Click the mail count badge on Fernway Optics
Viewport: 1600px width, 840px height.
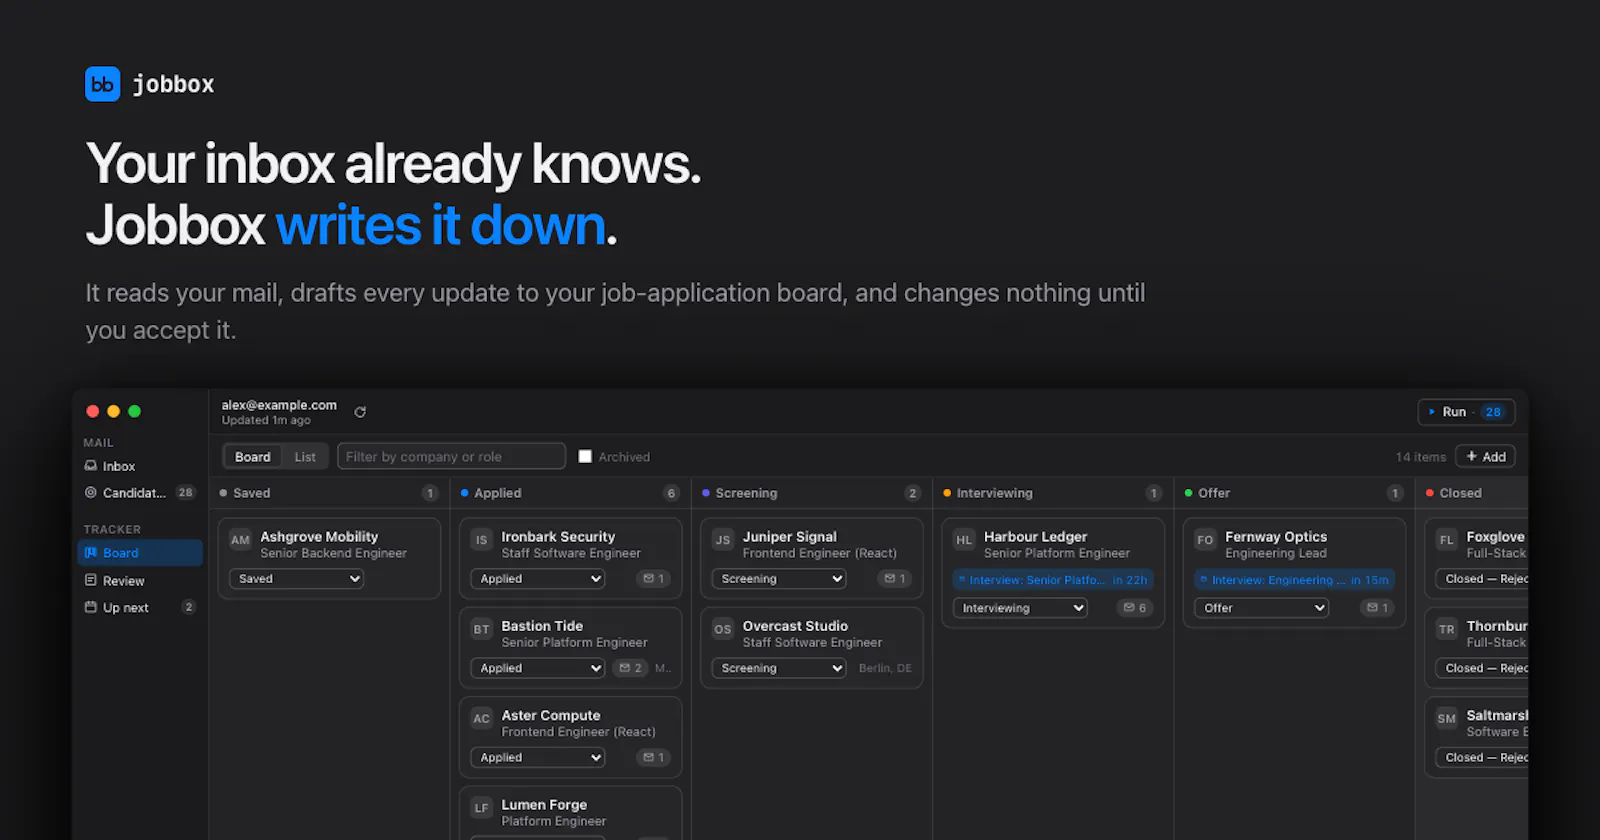1378,608
